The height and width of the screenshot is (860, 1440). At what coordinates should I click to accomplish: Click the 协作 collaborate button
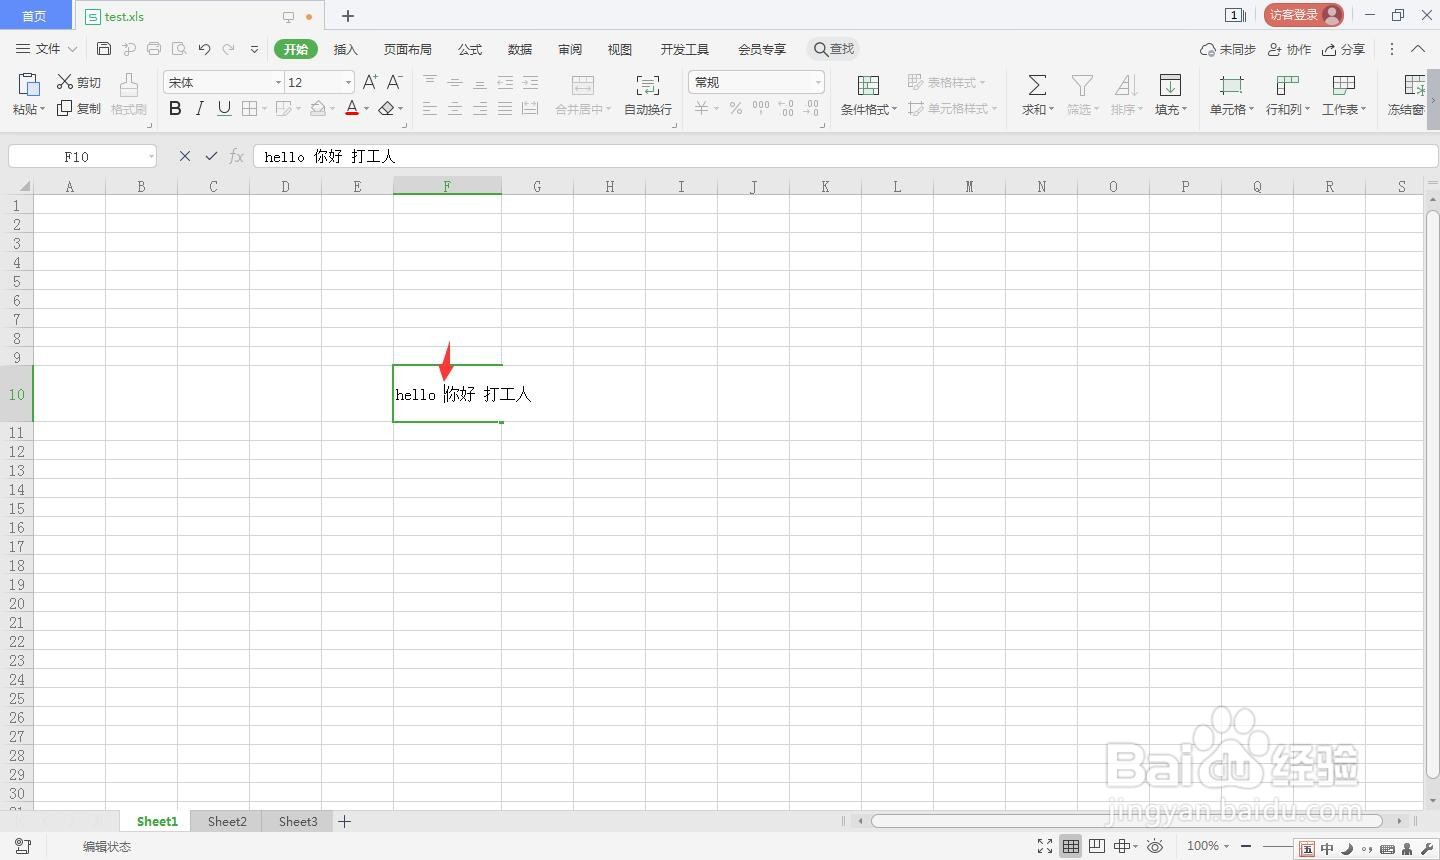point(1289,49)
